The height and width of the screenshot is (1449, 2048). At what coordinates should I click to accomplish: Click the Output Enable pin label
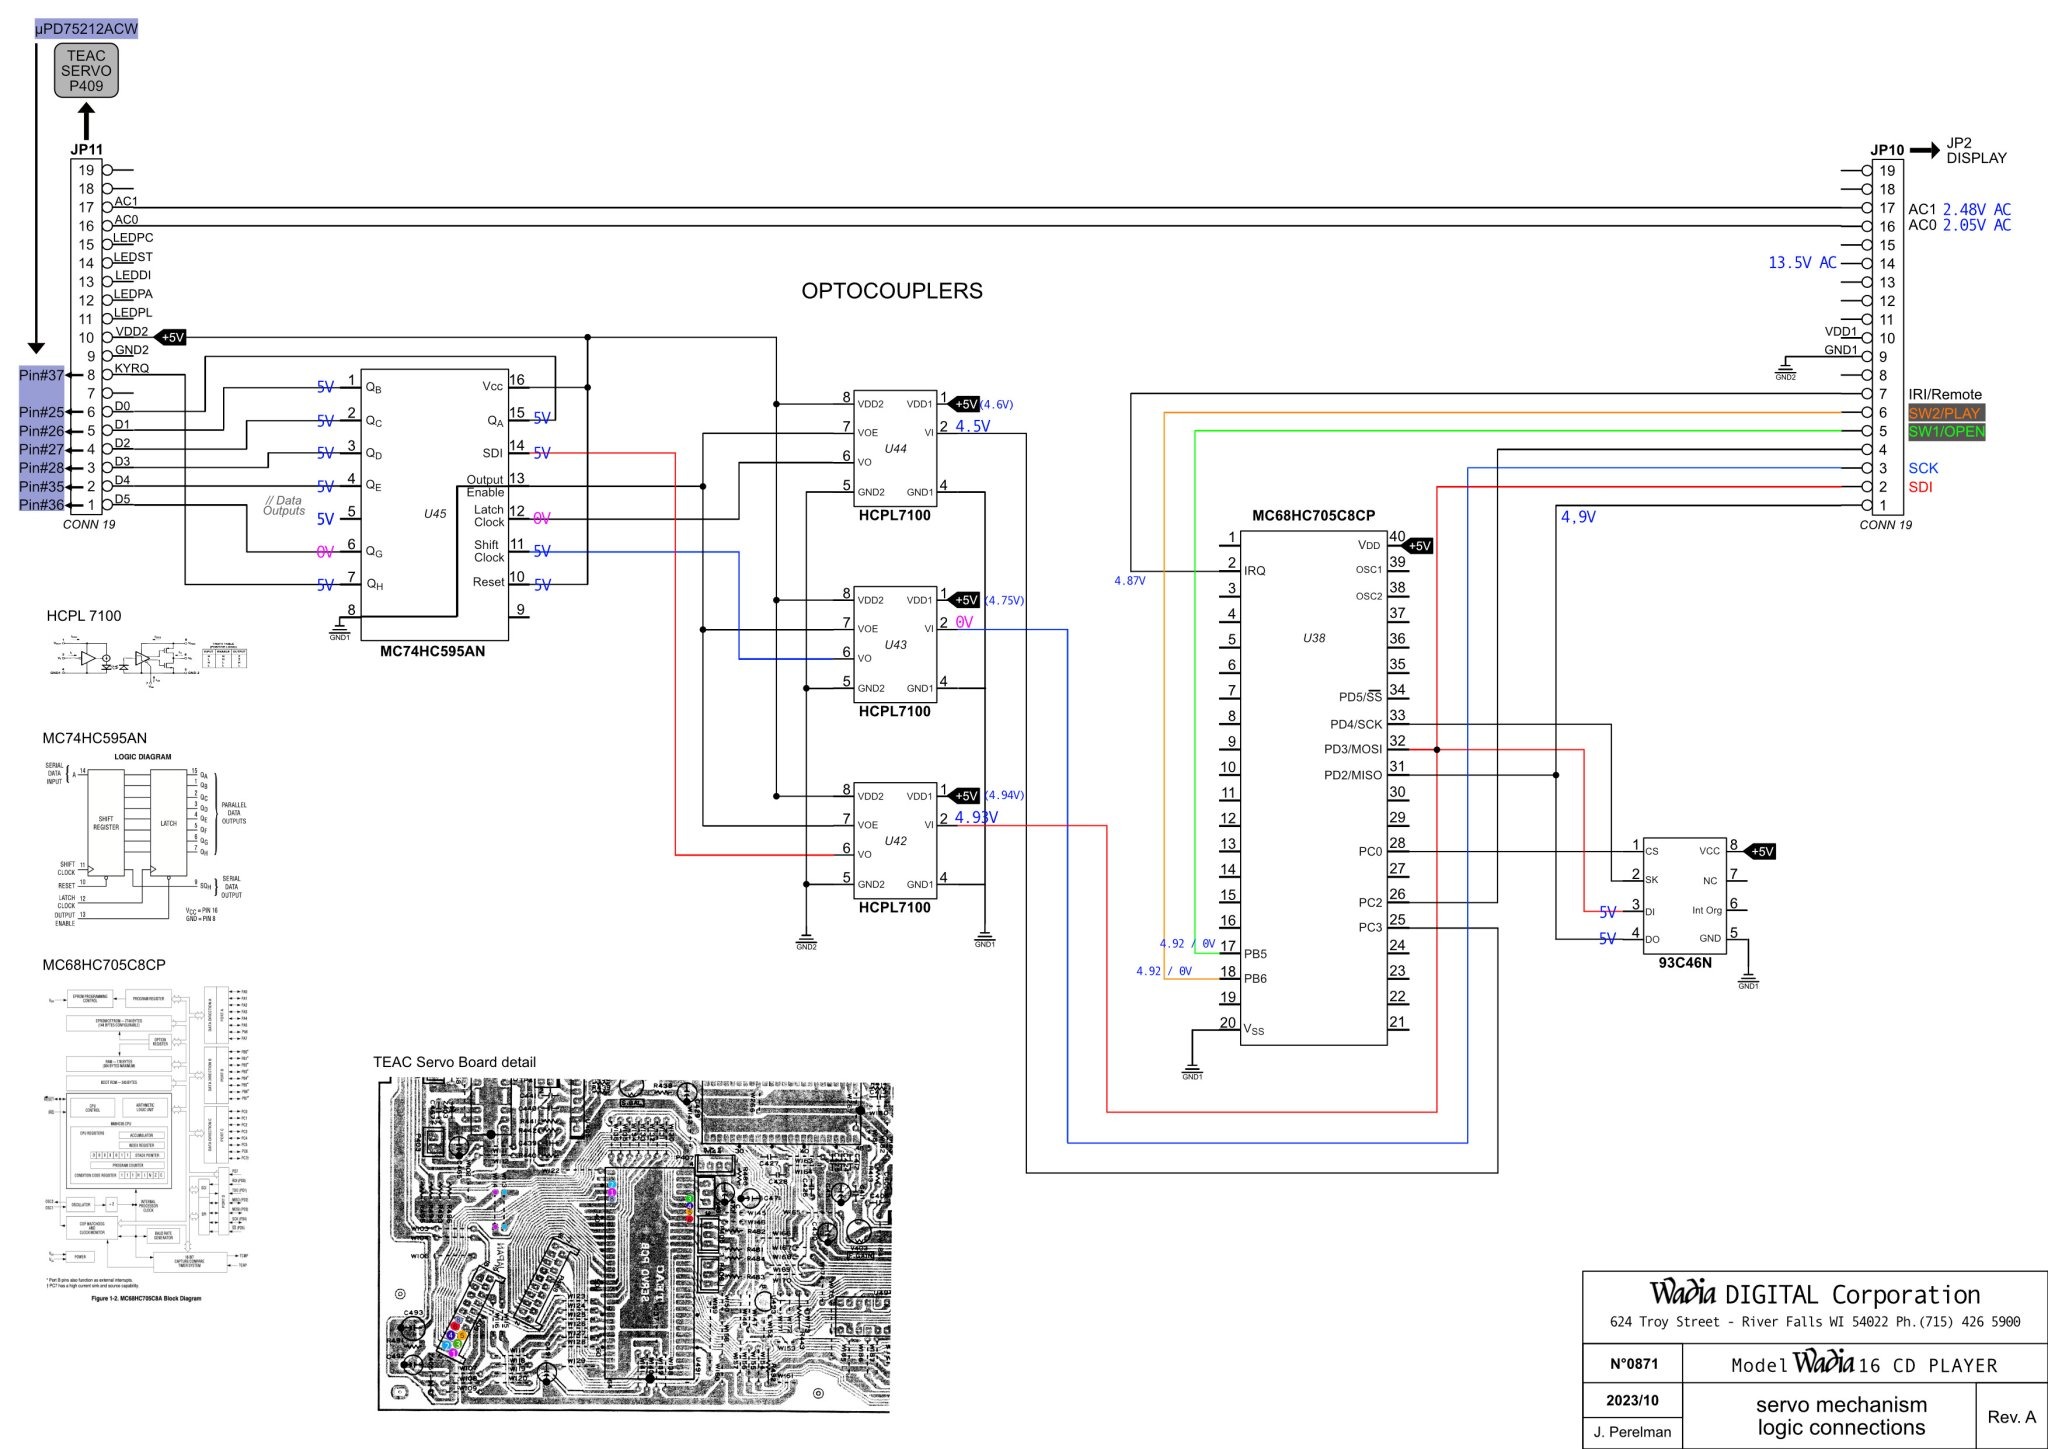point(485,486)
